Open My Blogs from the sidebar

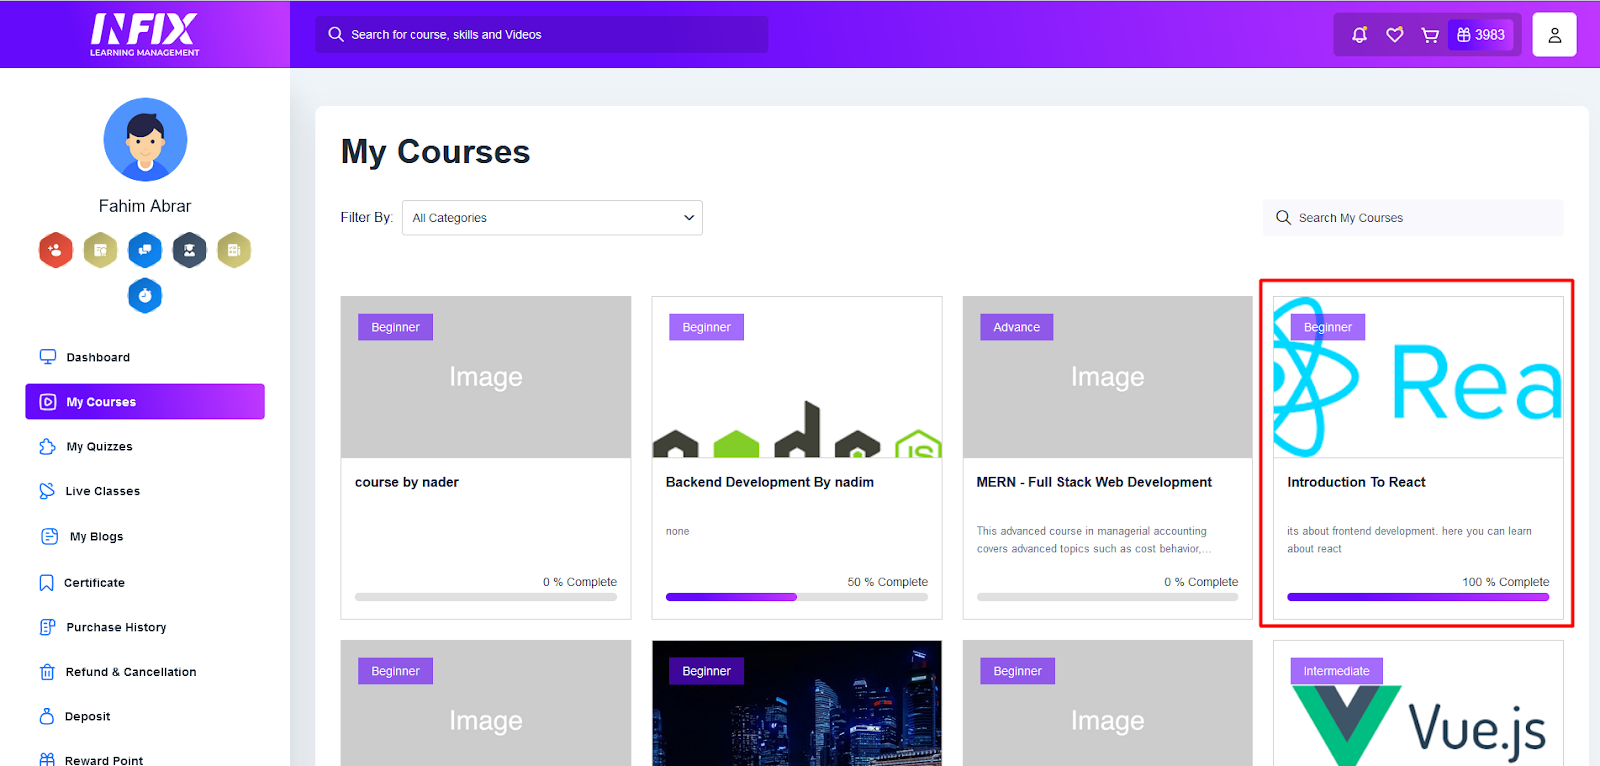point(96,537)
